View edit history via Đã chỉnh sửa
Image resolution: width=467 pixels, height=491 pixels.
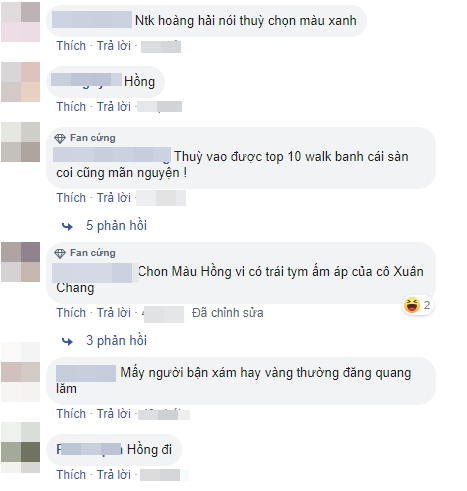[228, 313]
